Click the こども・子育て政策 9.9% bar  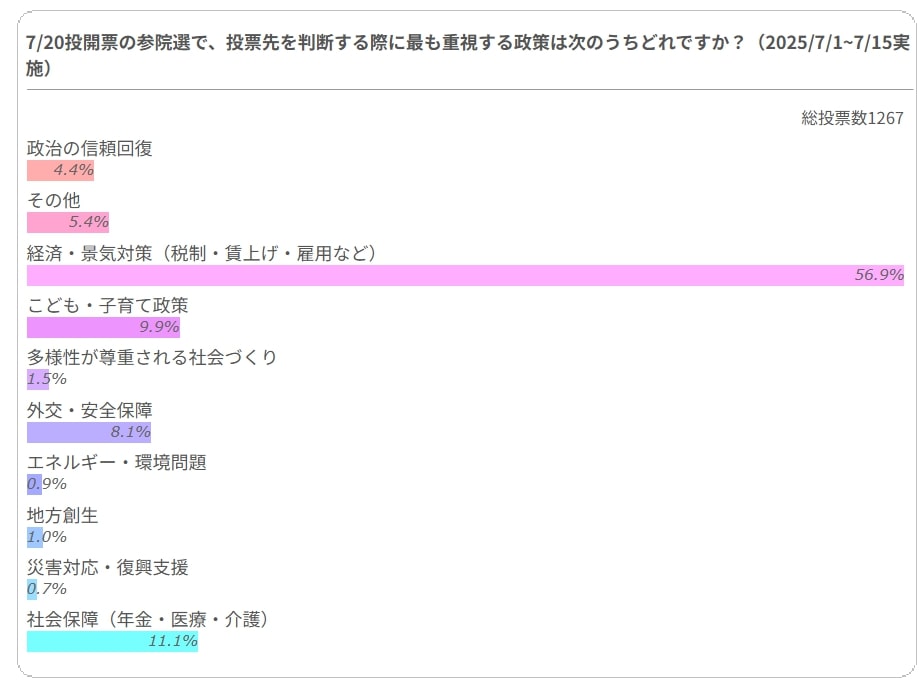click(x=103, y=328)
